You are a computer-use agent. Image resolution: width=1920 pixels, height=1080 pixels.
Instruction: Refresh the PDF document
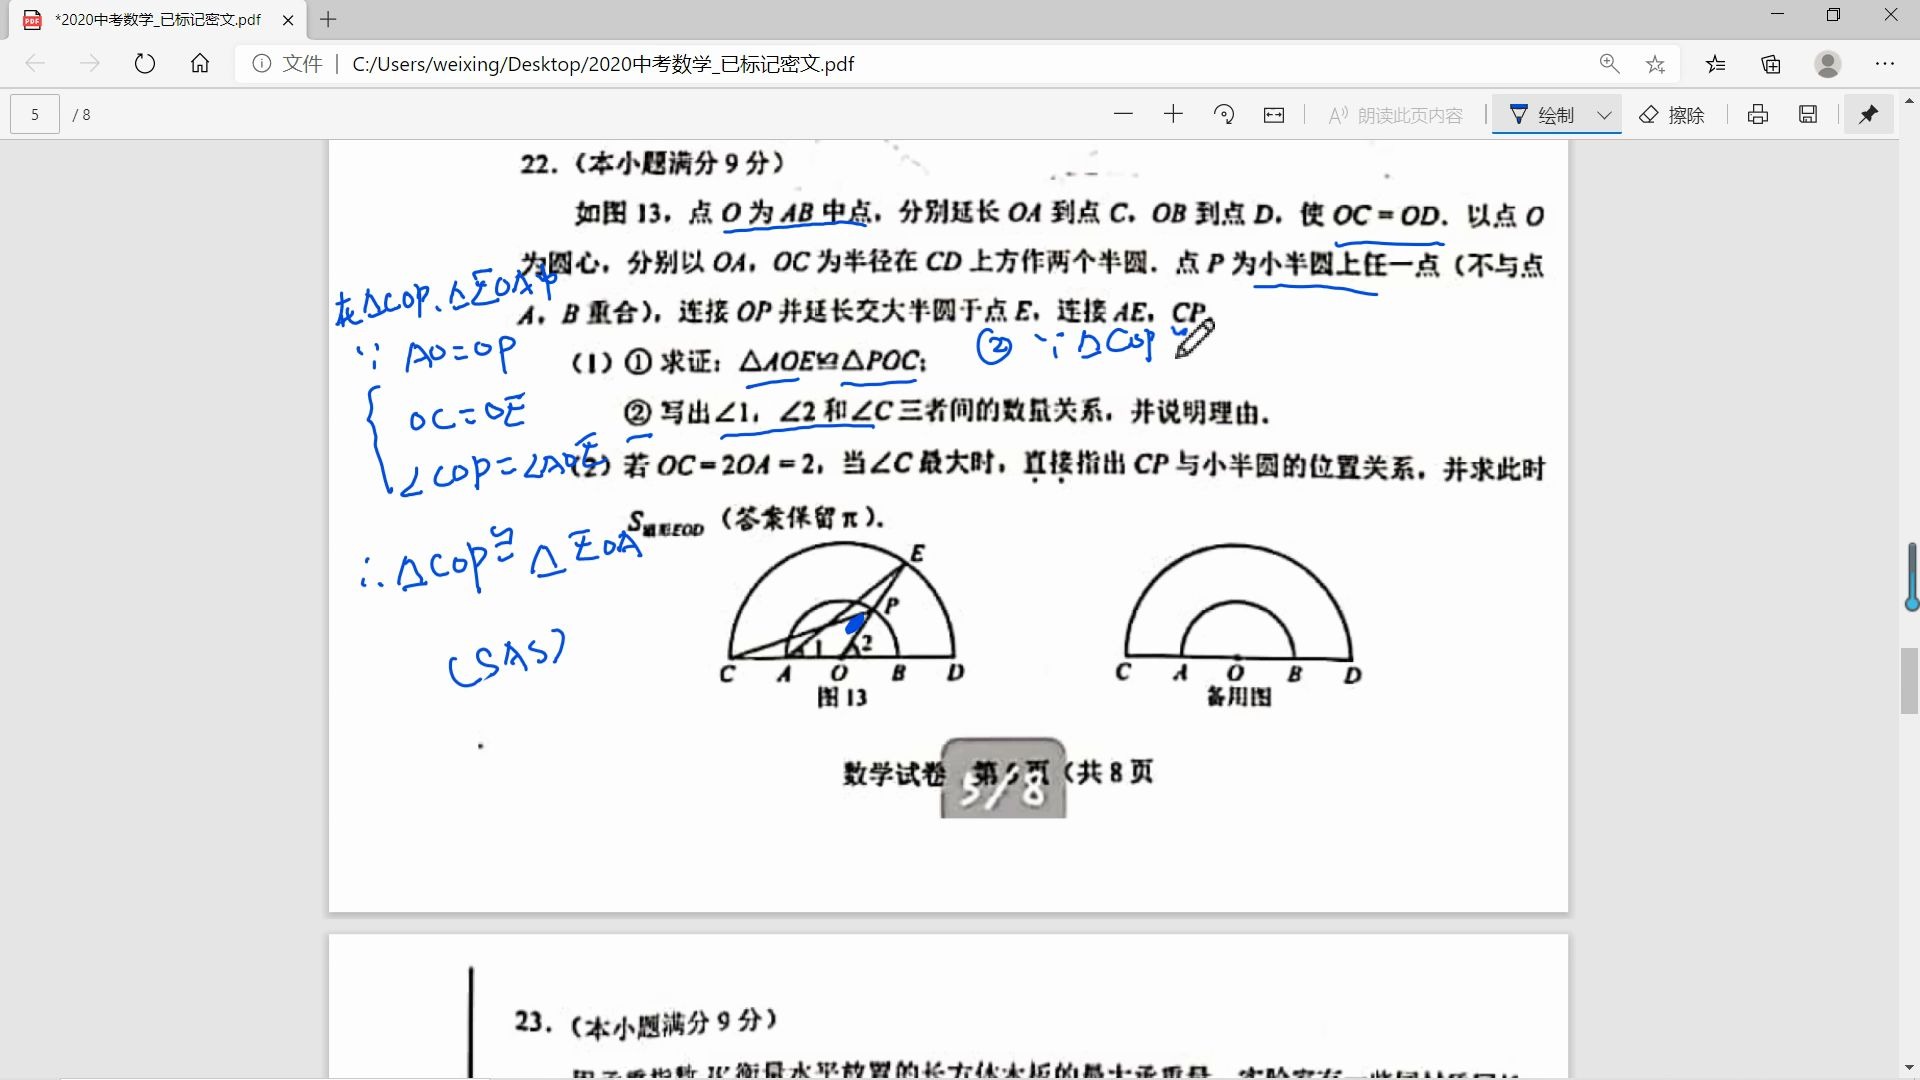pos(145,63)
